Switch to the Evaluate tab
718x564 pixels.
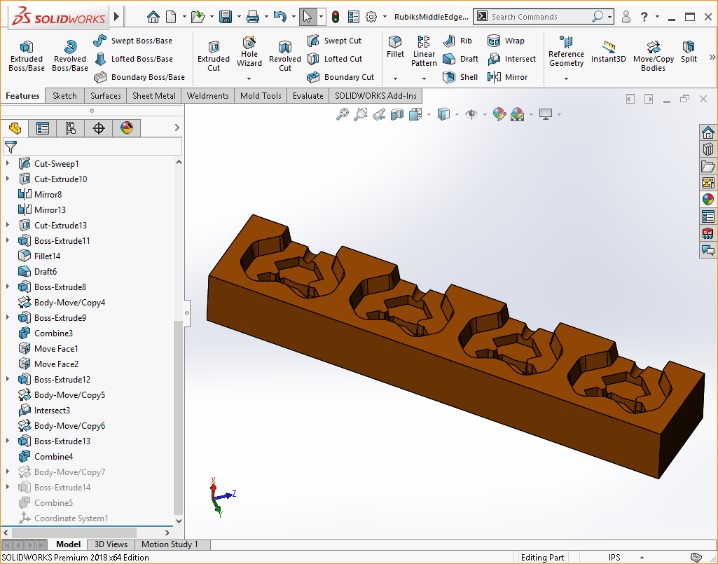[x=308, y=96]
